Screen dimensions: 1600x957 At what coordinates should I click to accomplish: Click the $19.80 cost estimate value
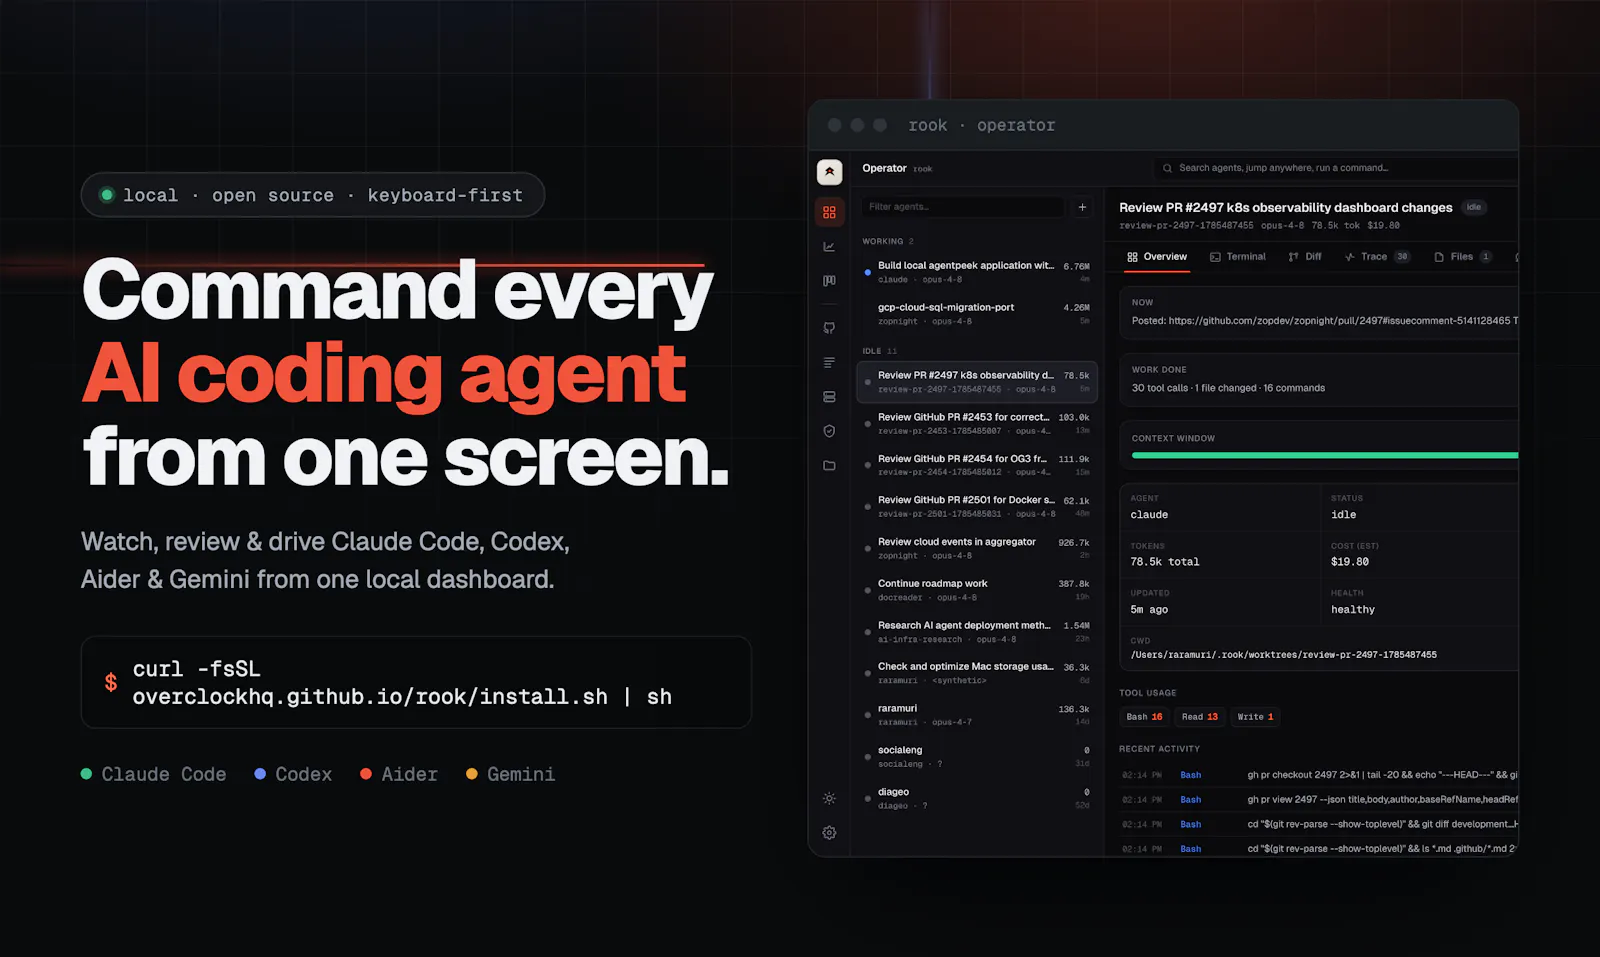(x=1350, y=562)
